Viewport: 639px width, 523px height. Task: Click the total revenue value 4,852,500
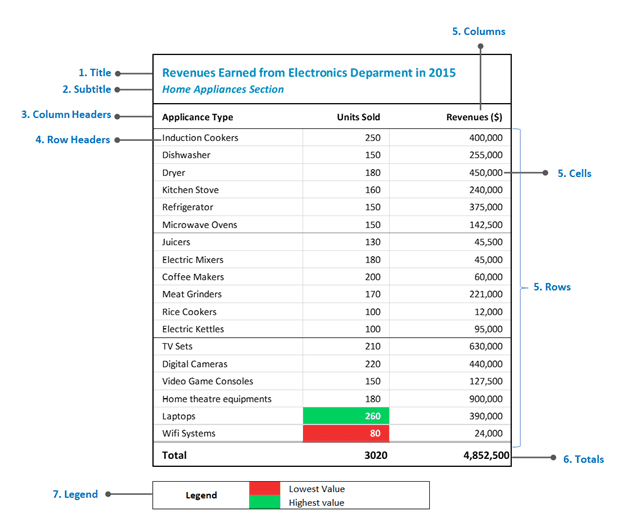pyautogui.click(x=486, y=455)
